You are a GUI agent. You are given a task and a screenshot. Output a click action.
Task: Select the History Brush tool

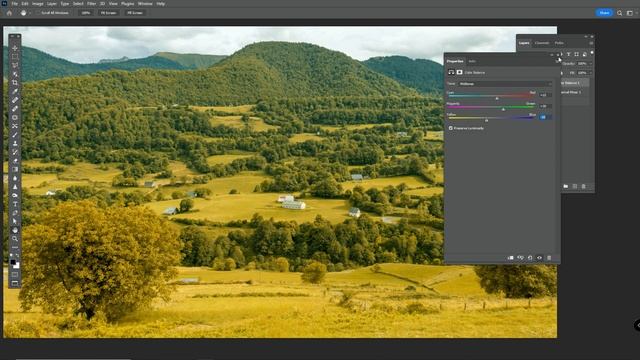(x=15, y=152)
